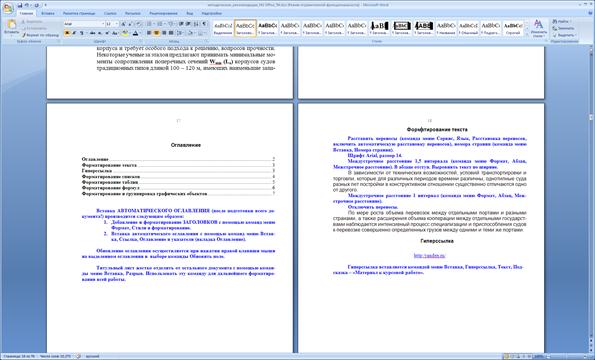Click the Increase Indent icon

pos(188,24)
